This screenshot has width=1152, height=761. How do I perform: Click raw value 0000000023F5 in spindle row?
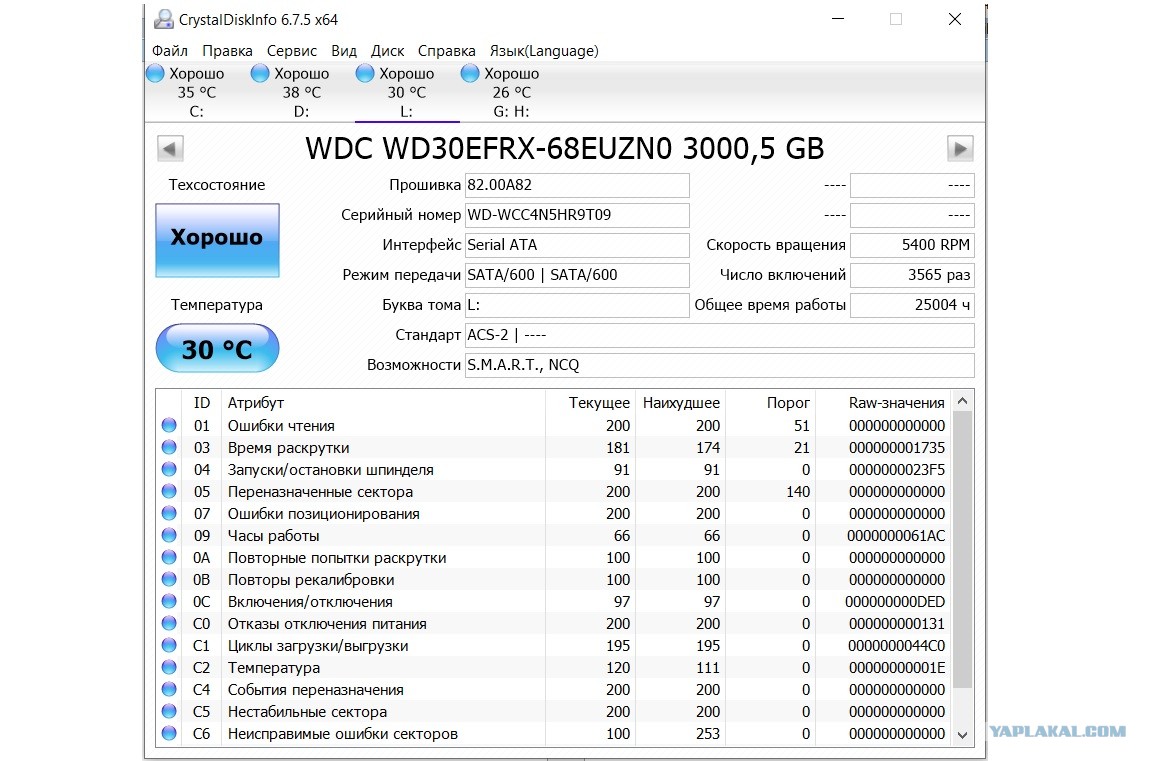[897, 469]
